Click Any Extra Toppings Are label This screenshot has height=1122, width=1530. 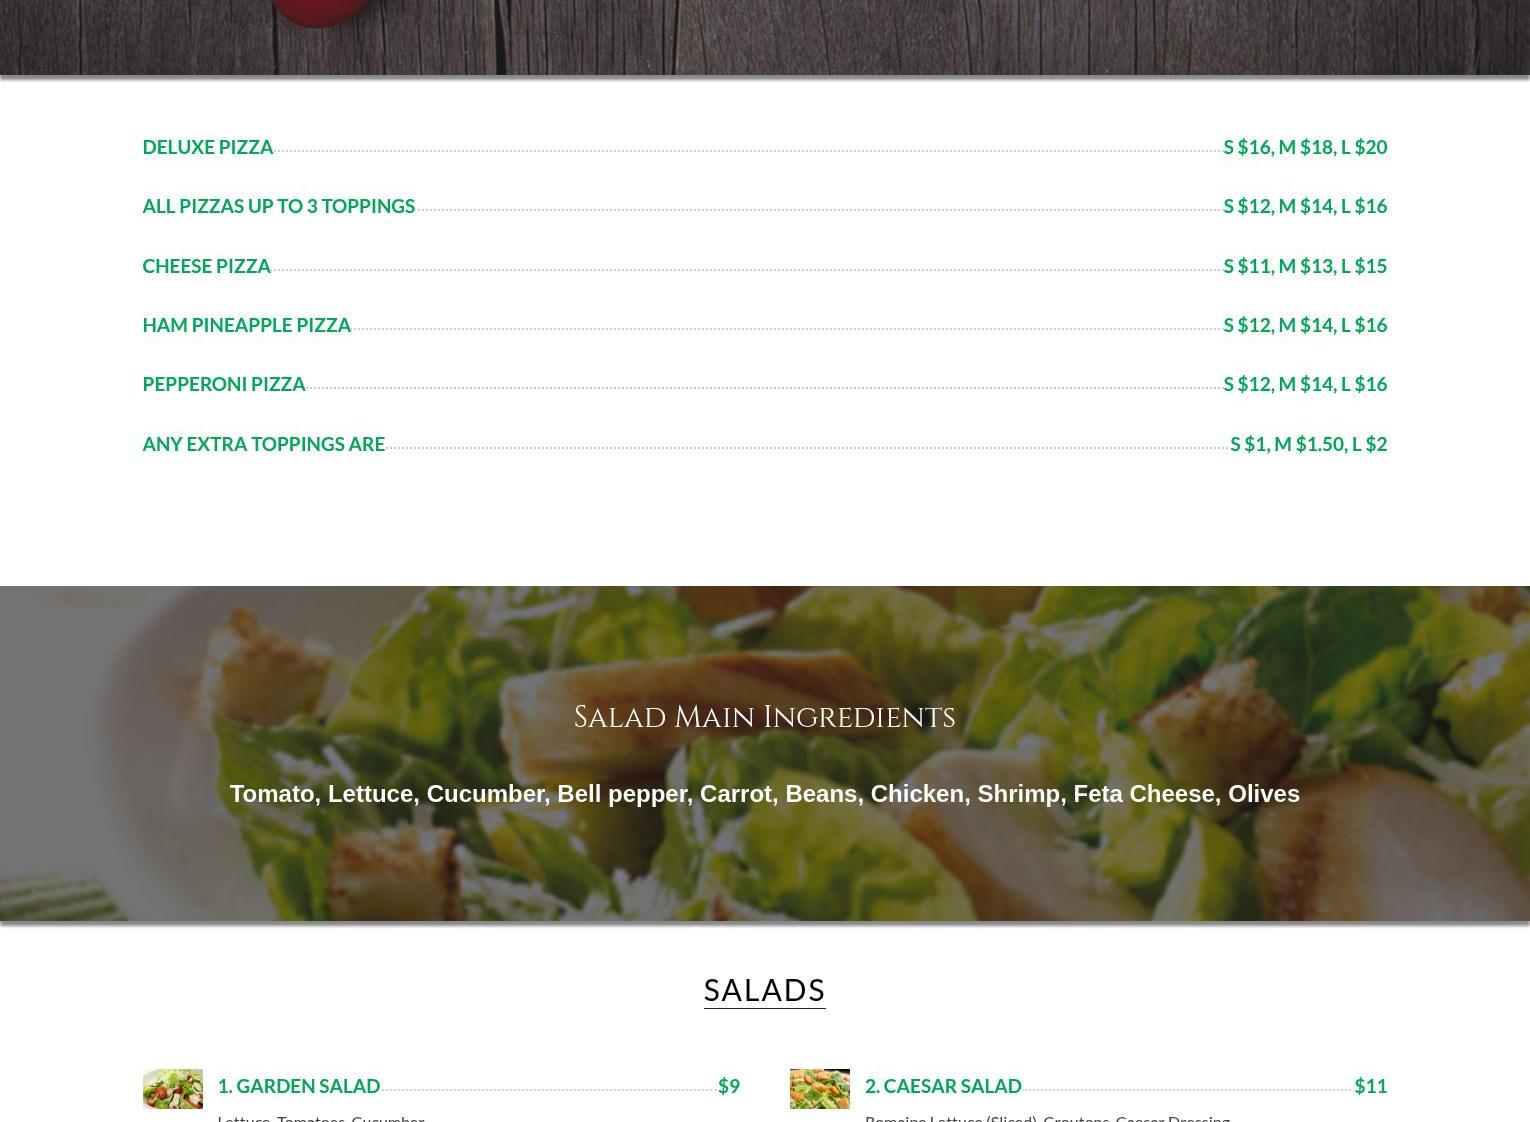point(263,444)
